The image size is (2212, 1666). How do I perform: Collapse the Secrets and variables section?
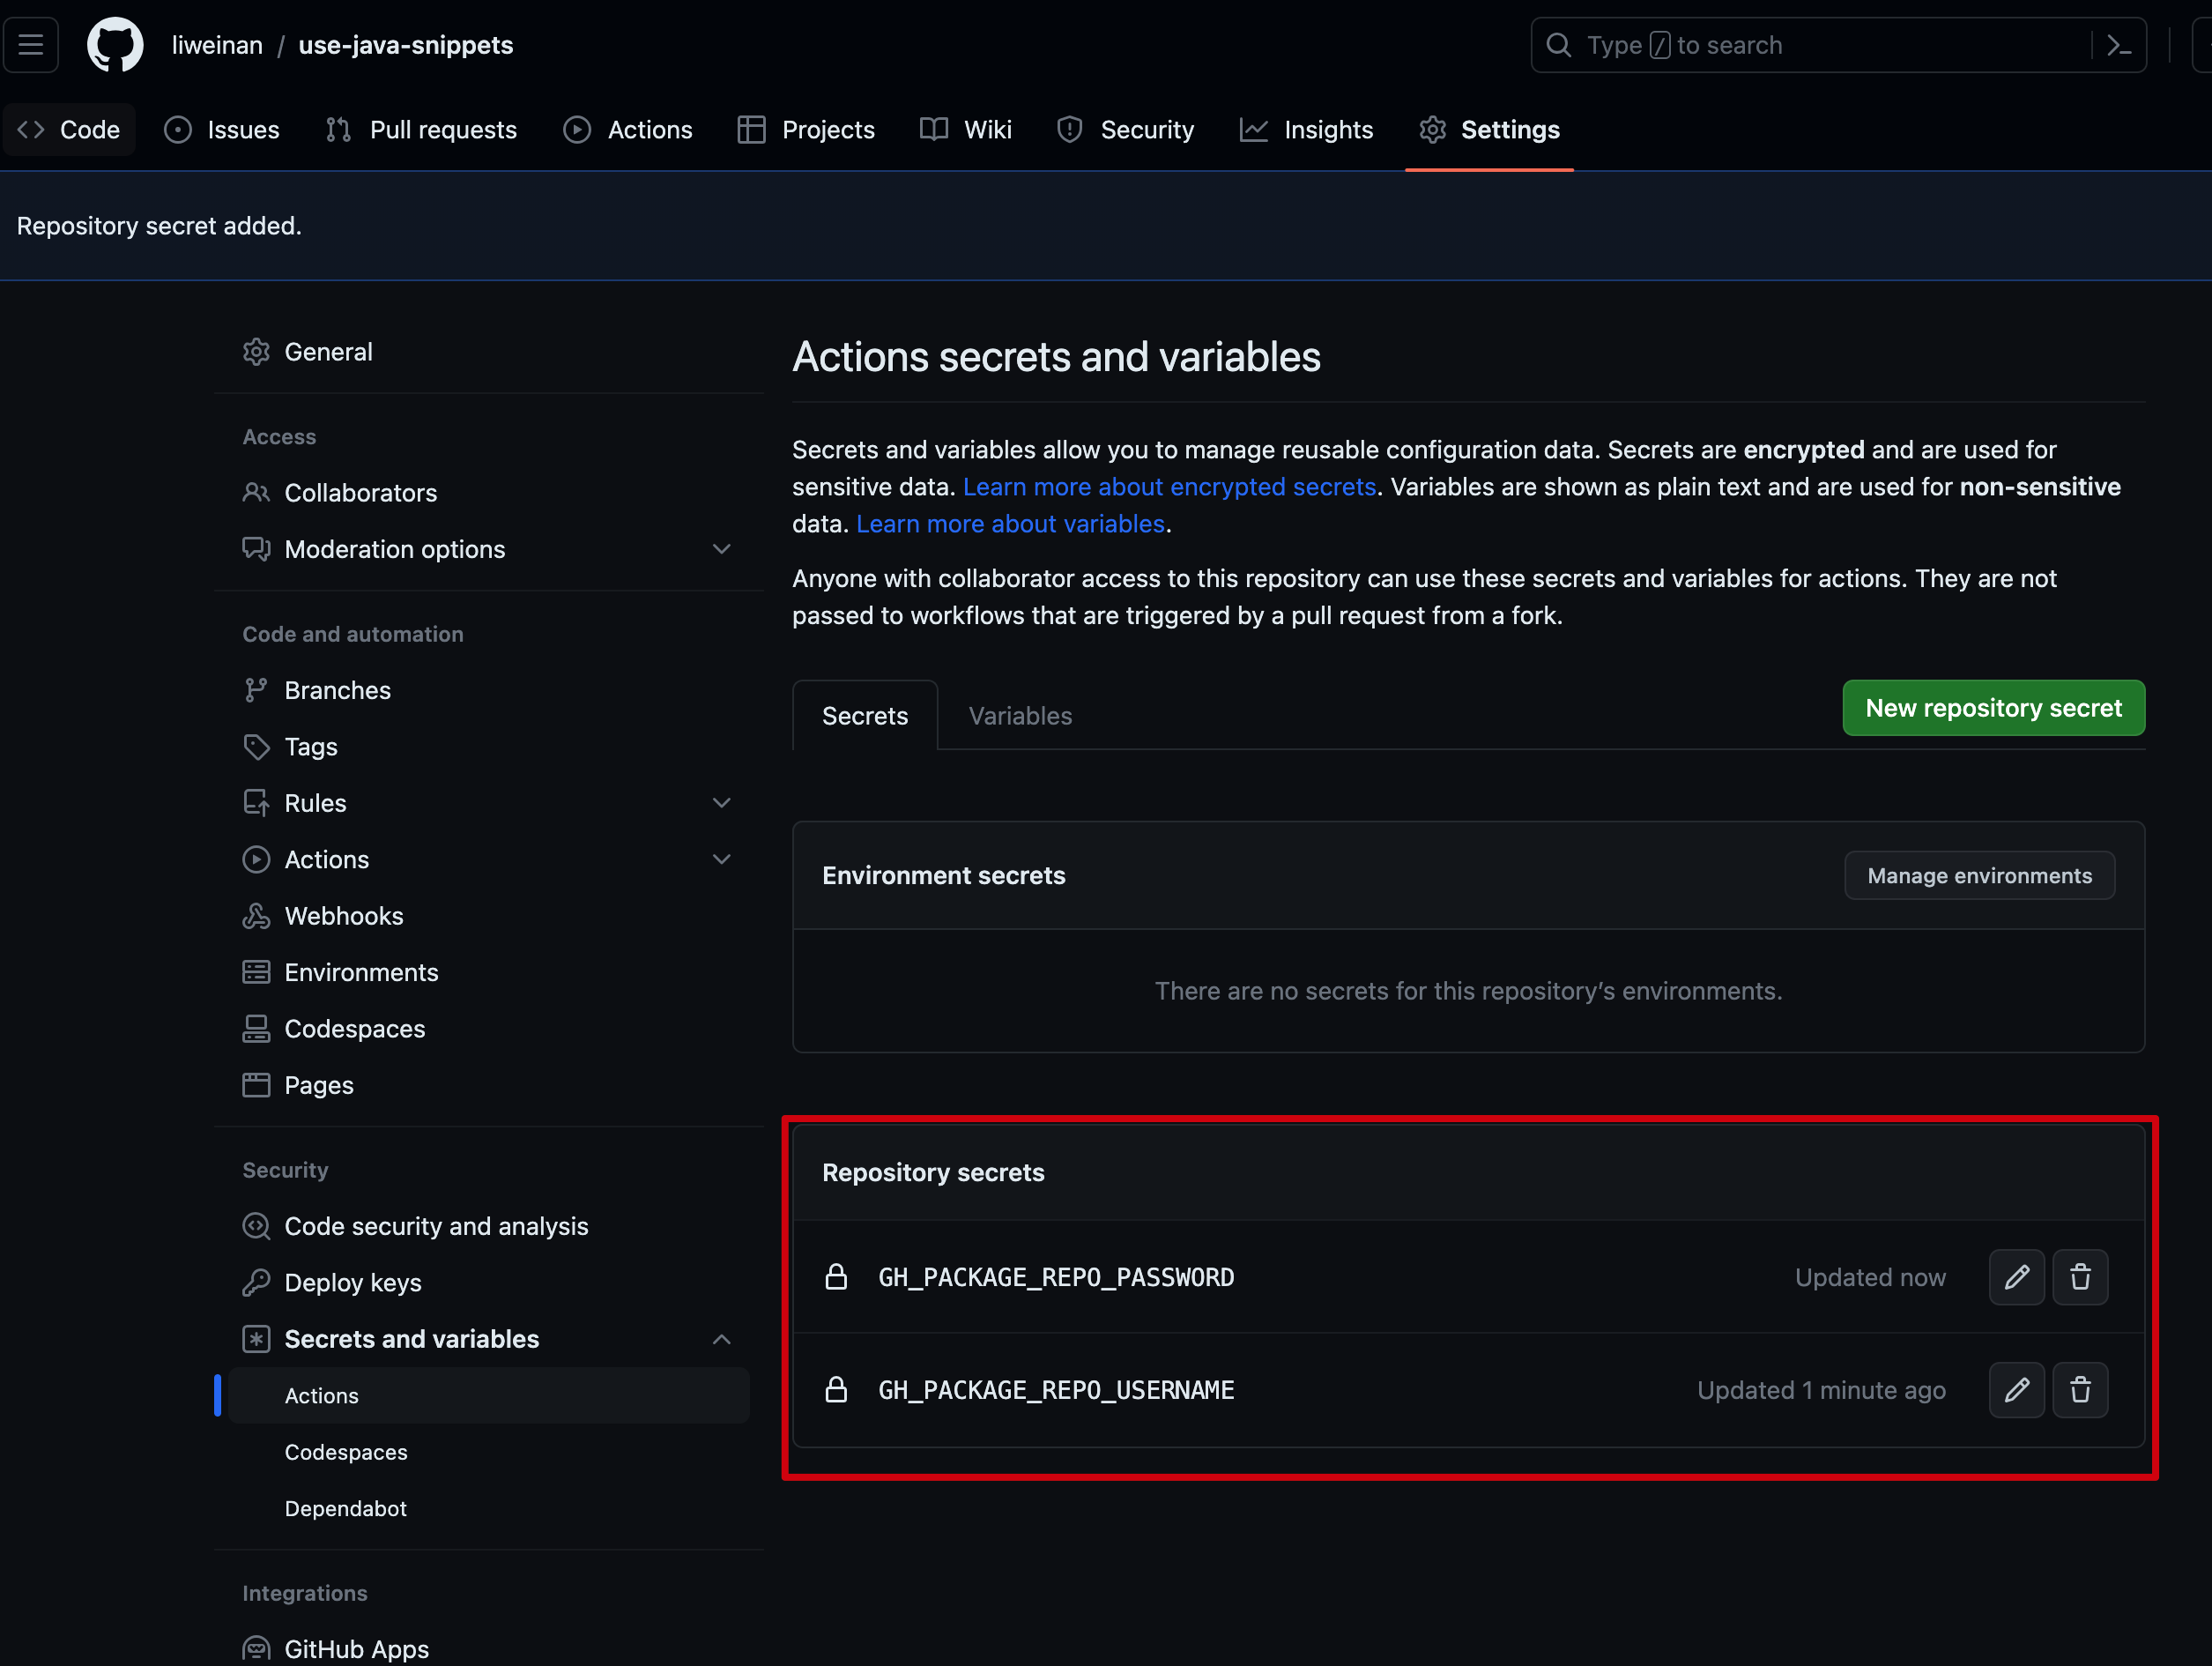pos(721,1339)
